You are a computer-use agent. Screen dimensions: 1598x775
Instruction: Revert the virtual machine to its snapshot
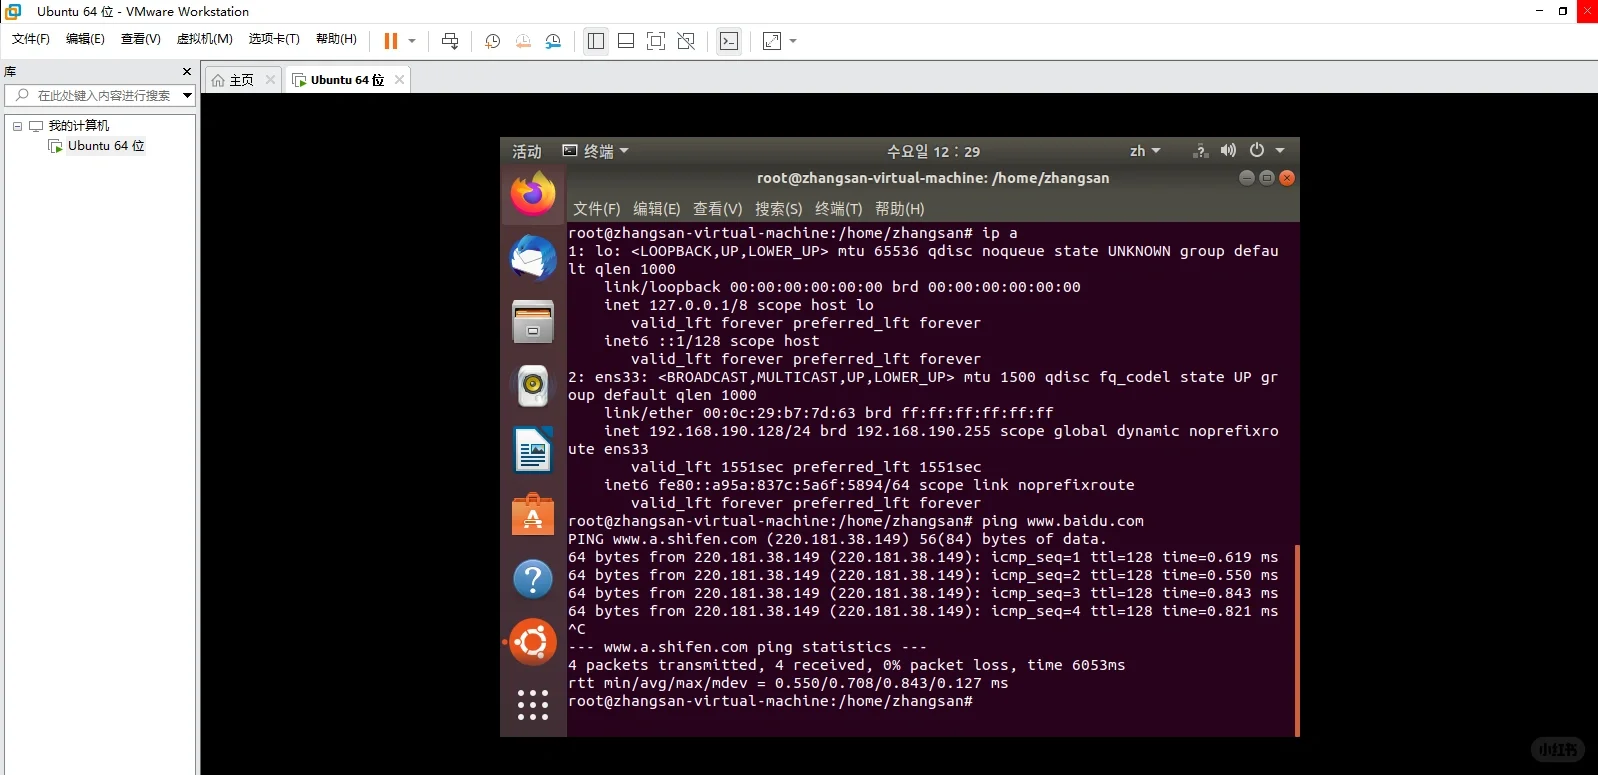click(x=523, y=41)
